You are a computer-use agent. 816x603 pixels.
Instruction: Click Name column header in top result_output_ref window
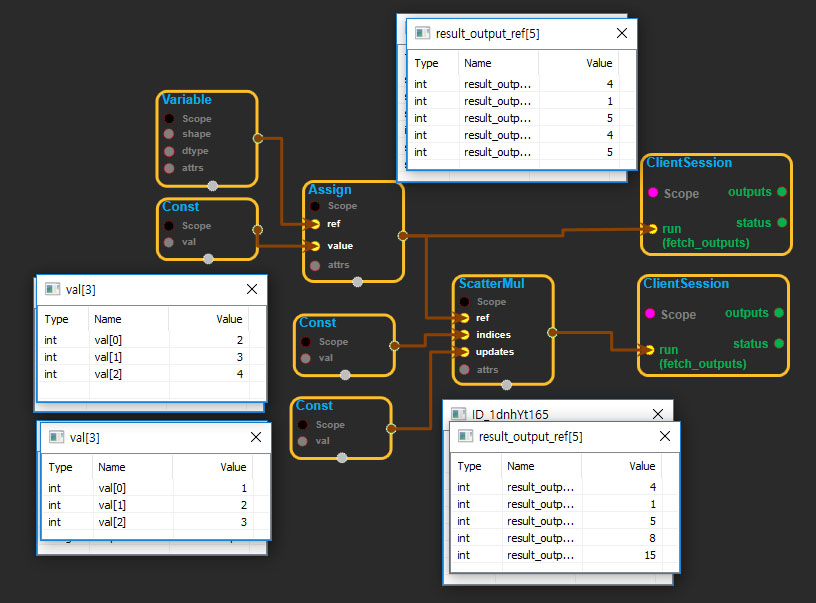478,63
